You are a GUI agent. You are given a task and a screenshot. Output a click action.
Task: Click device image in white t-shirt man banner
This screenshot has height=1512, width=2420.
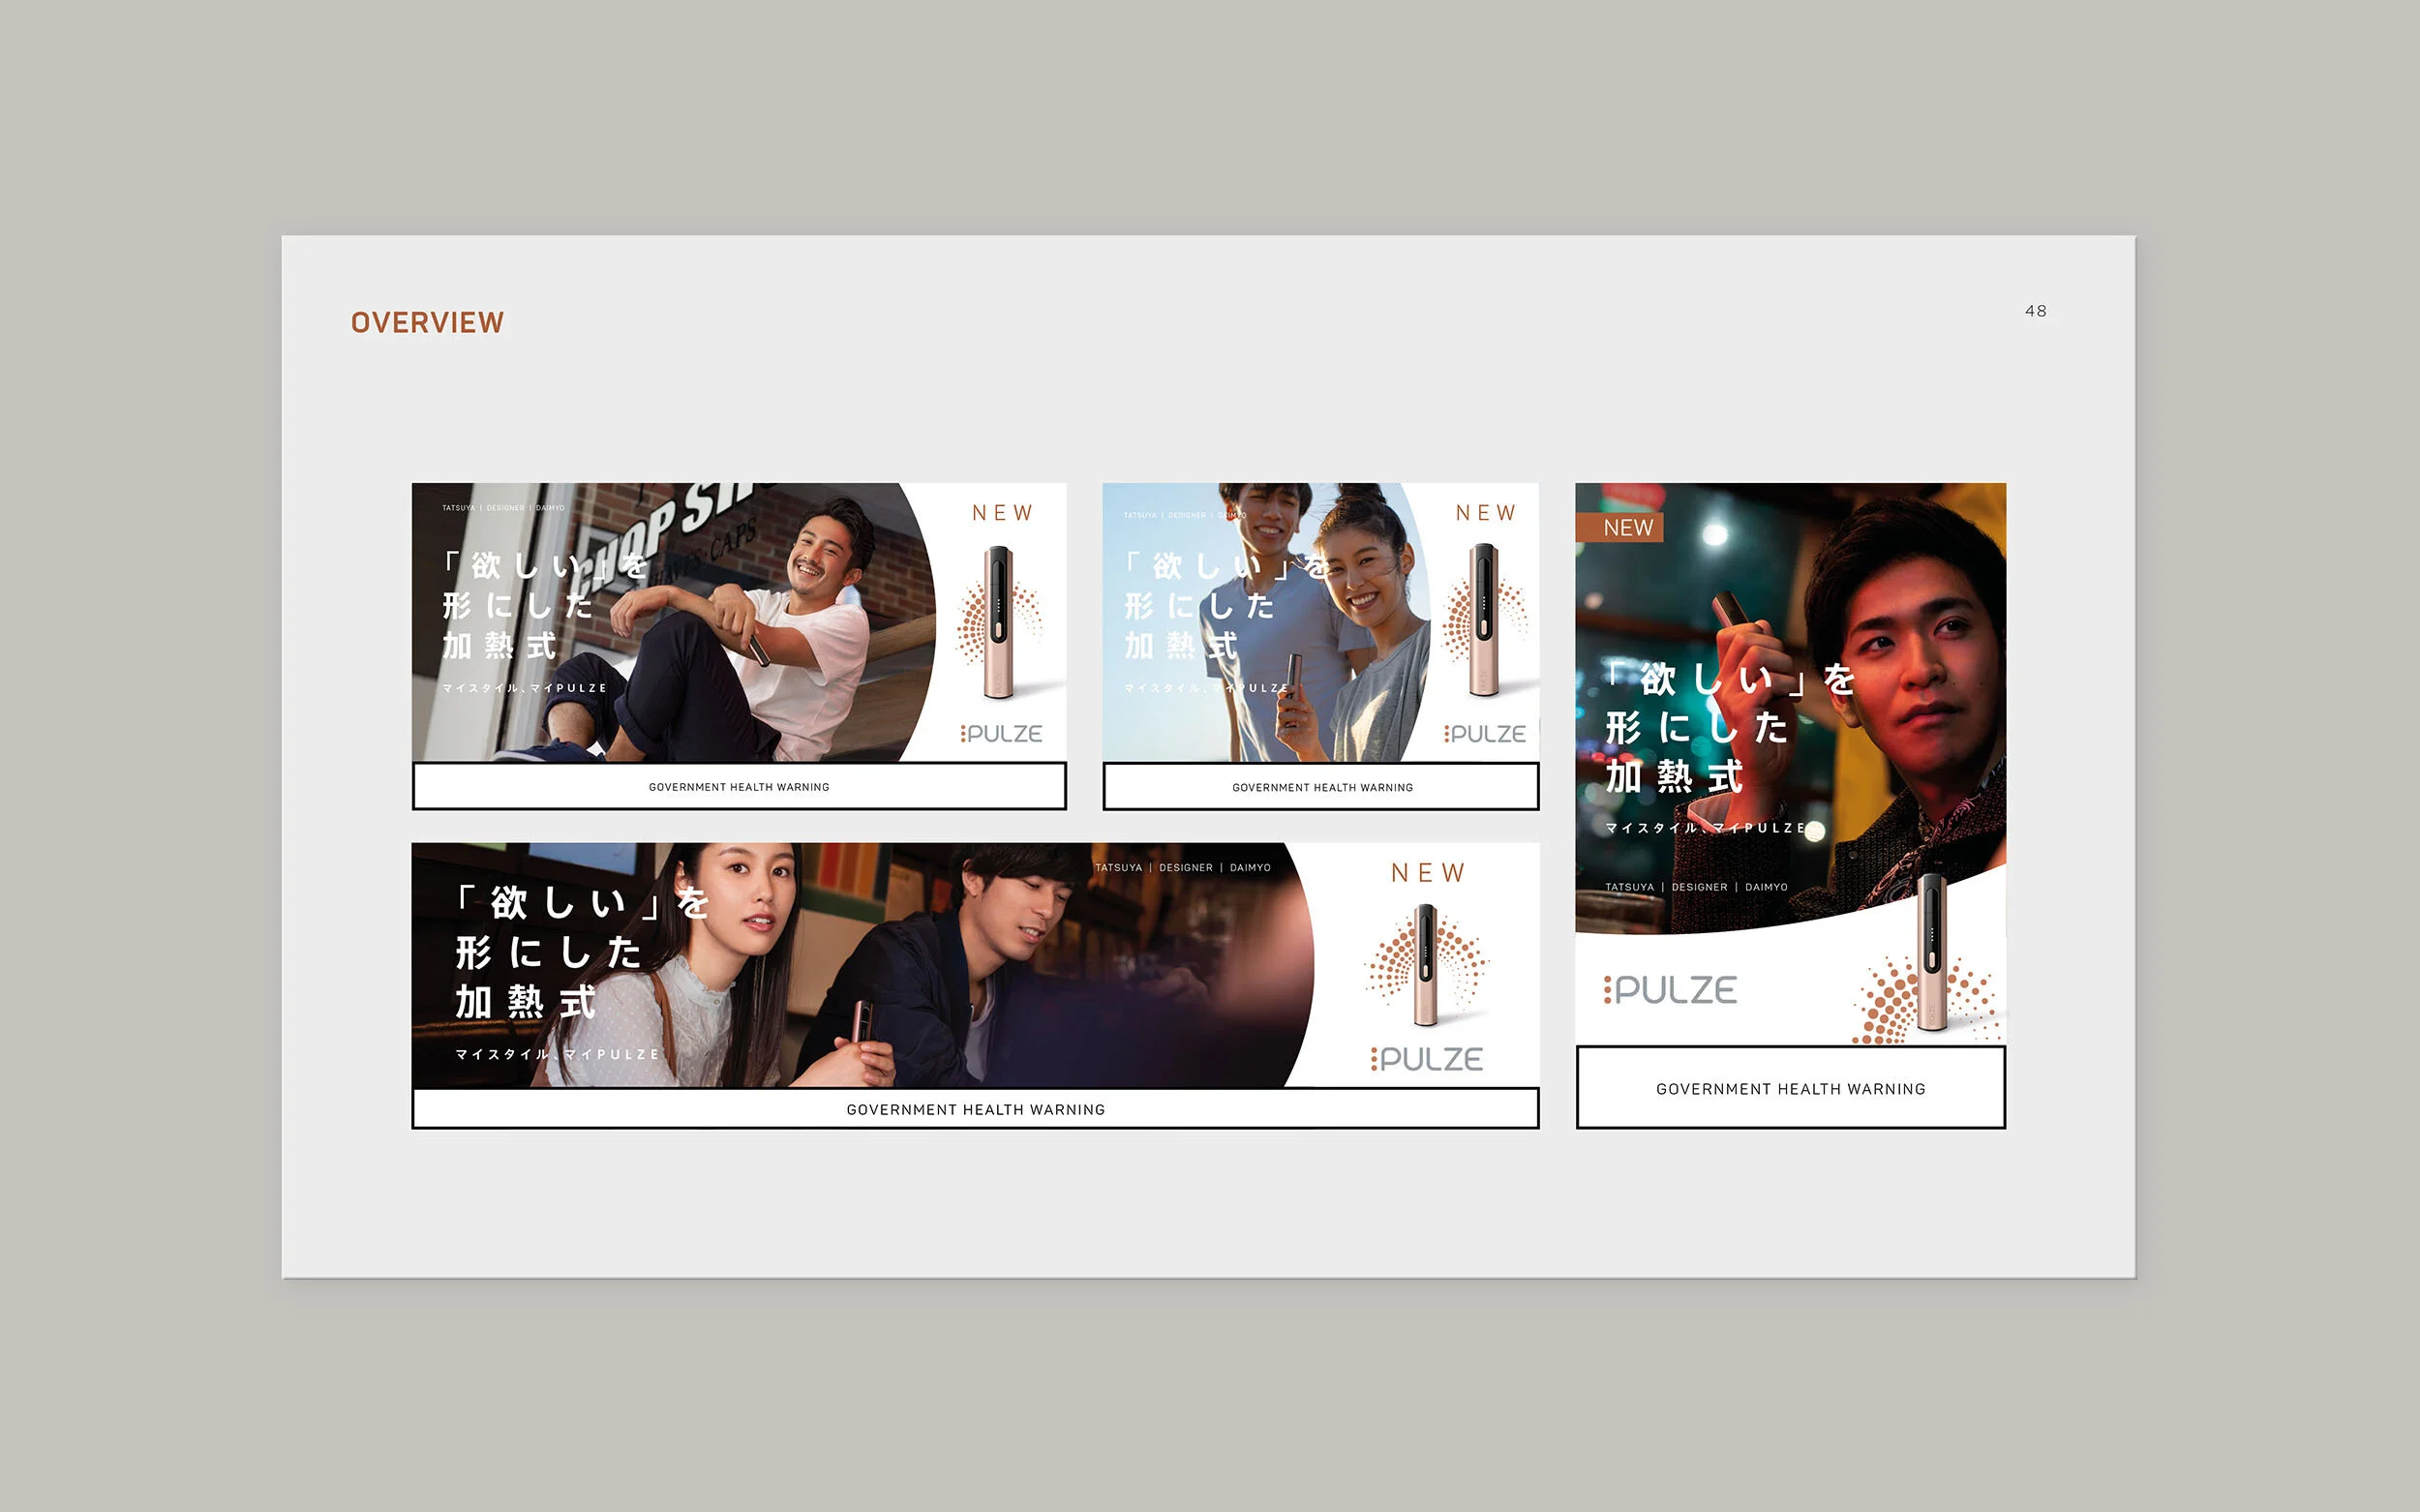pos(999,622)
